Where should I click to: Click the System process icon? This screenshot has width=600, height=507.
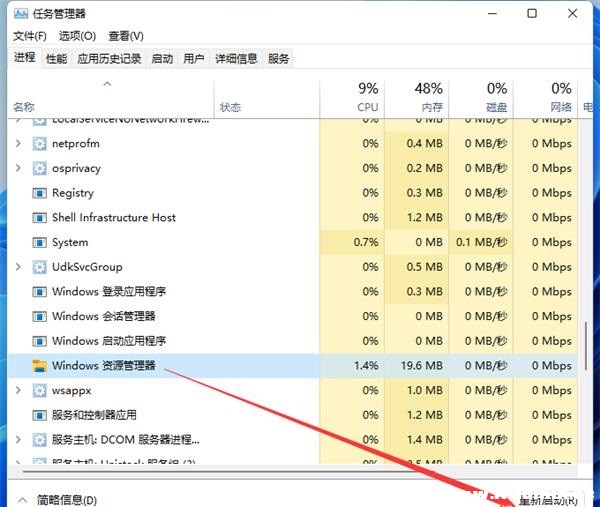(x=39, y=243)
